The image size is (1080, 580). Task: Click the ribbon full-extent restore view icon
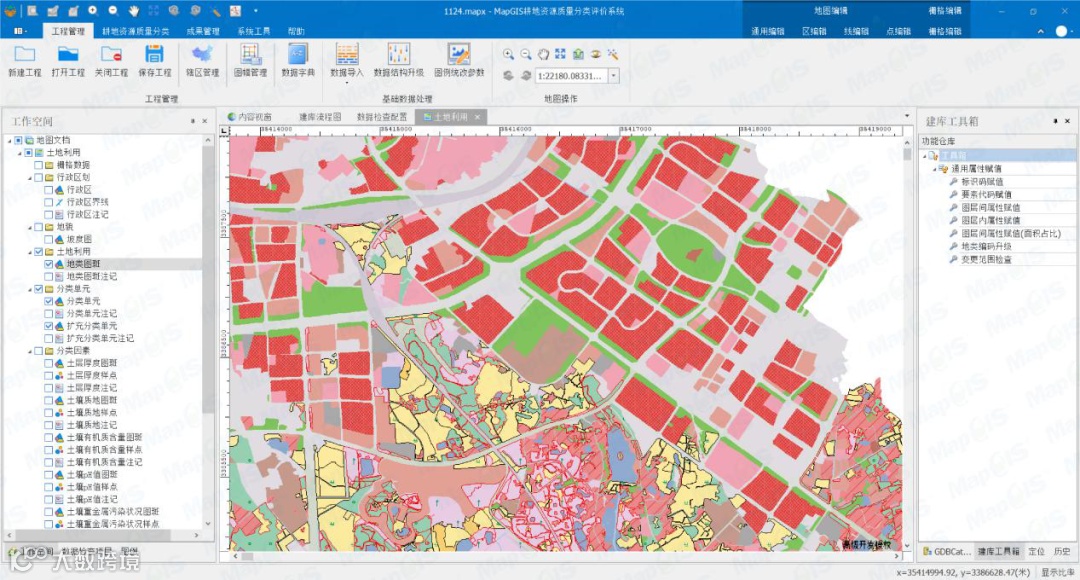[x=561, y=54]
